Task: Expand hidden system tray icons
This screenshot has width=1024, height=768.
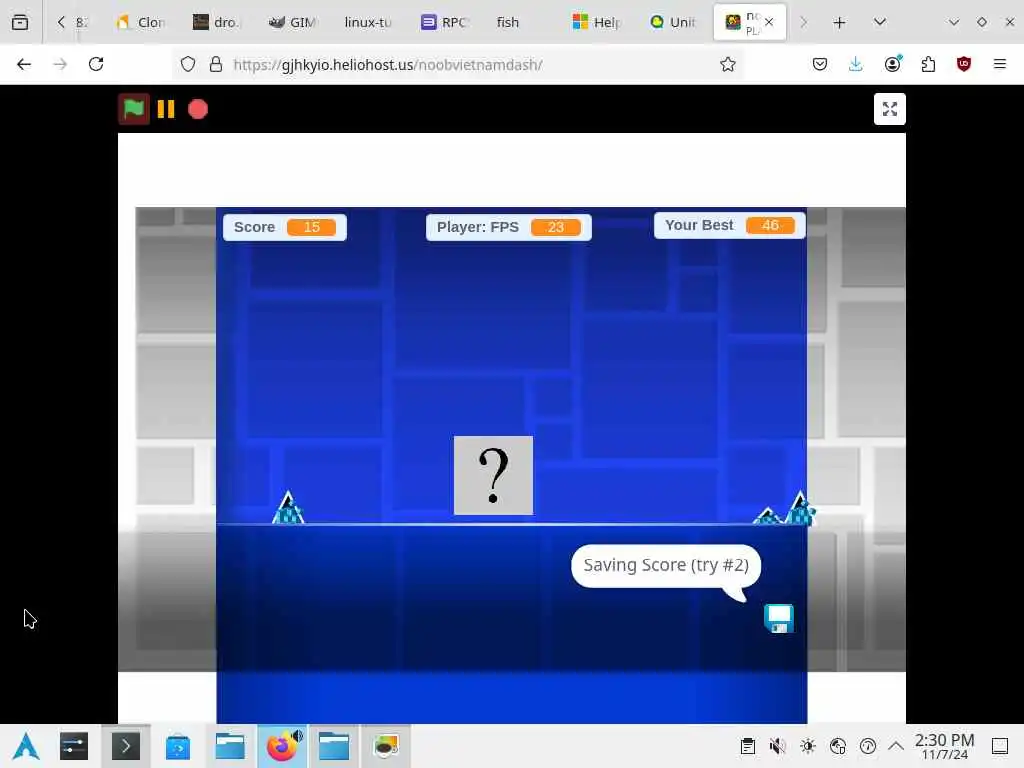Action: click(896, 746)
